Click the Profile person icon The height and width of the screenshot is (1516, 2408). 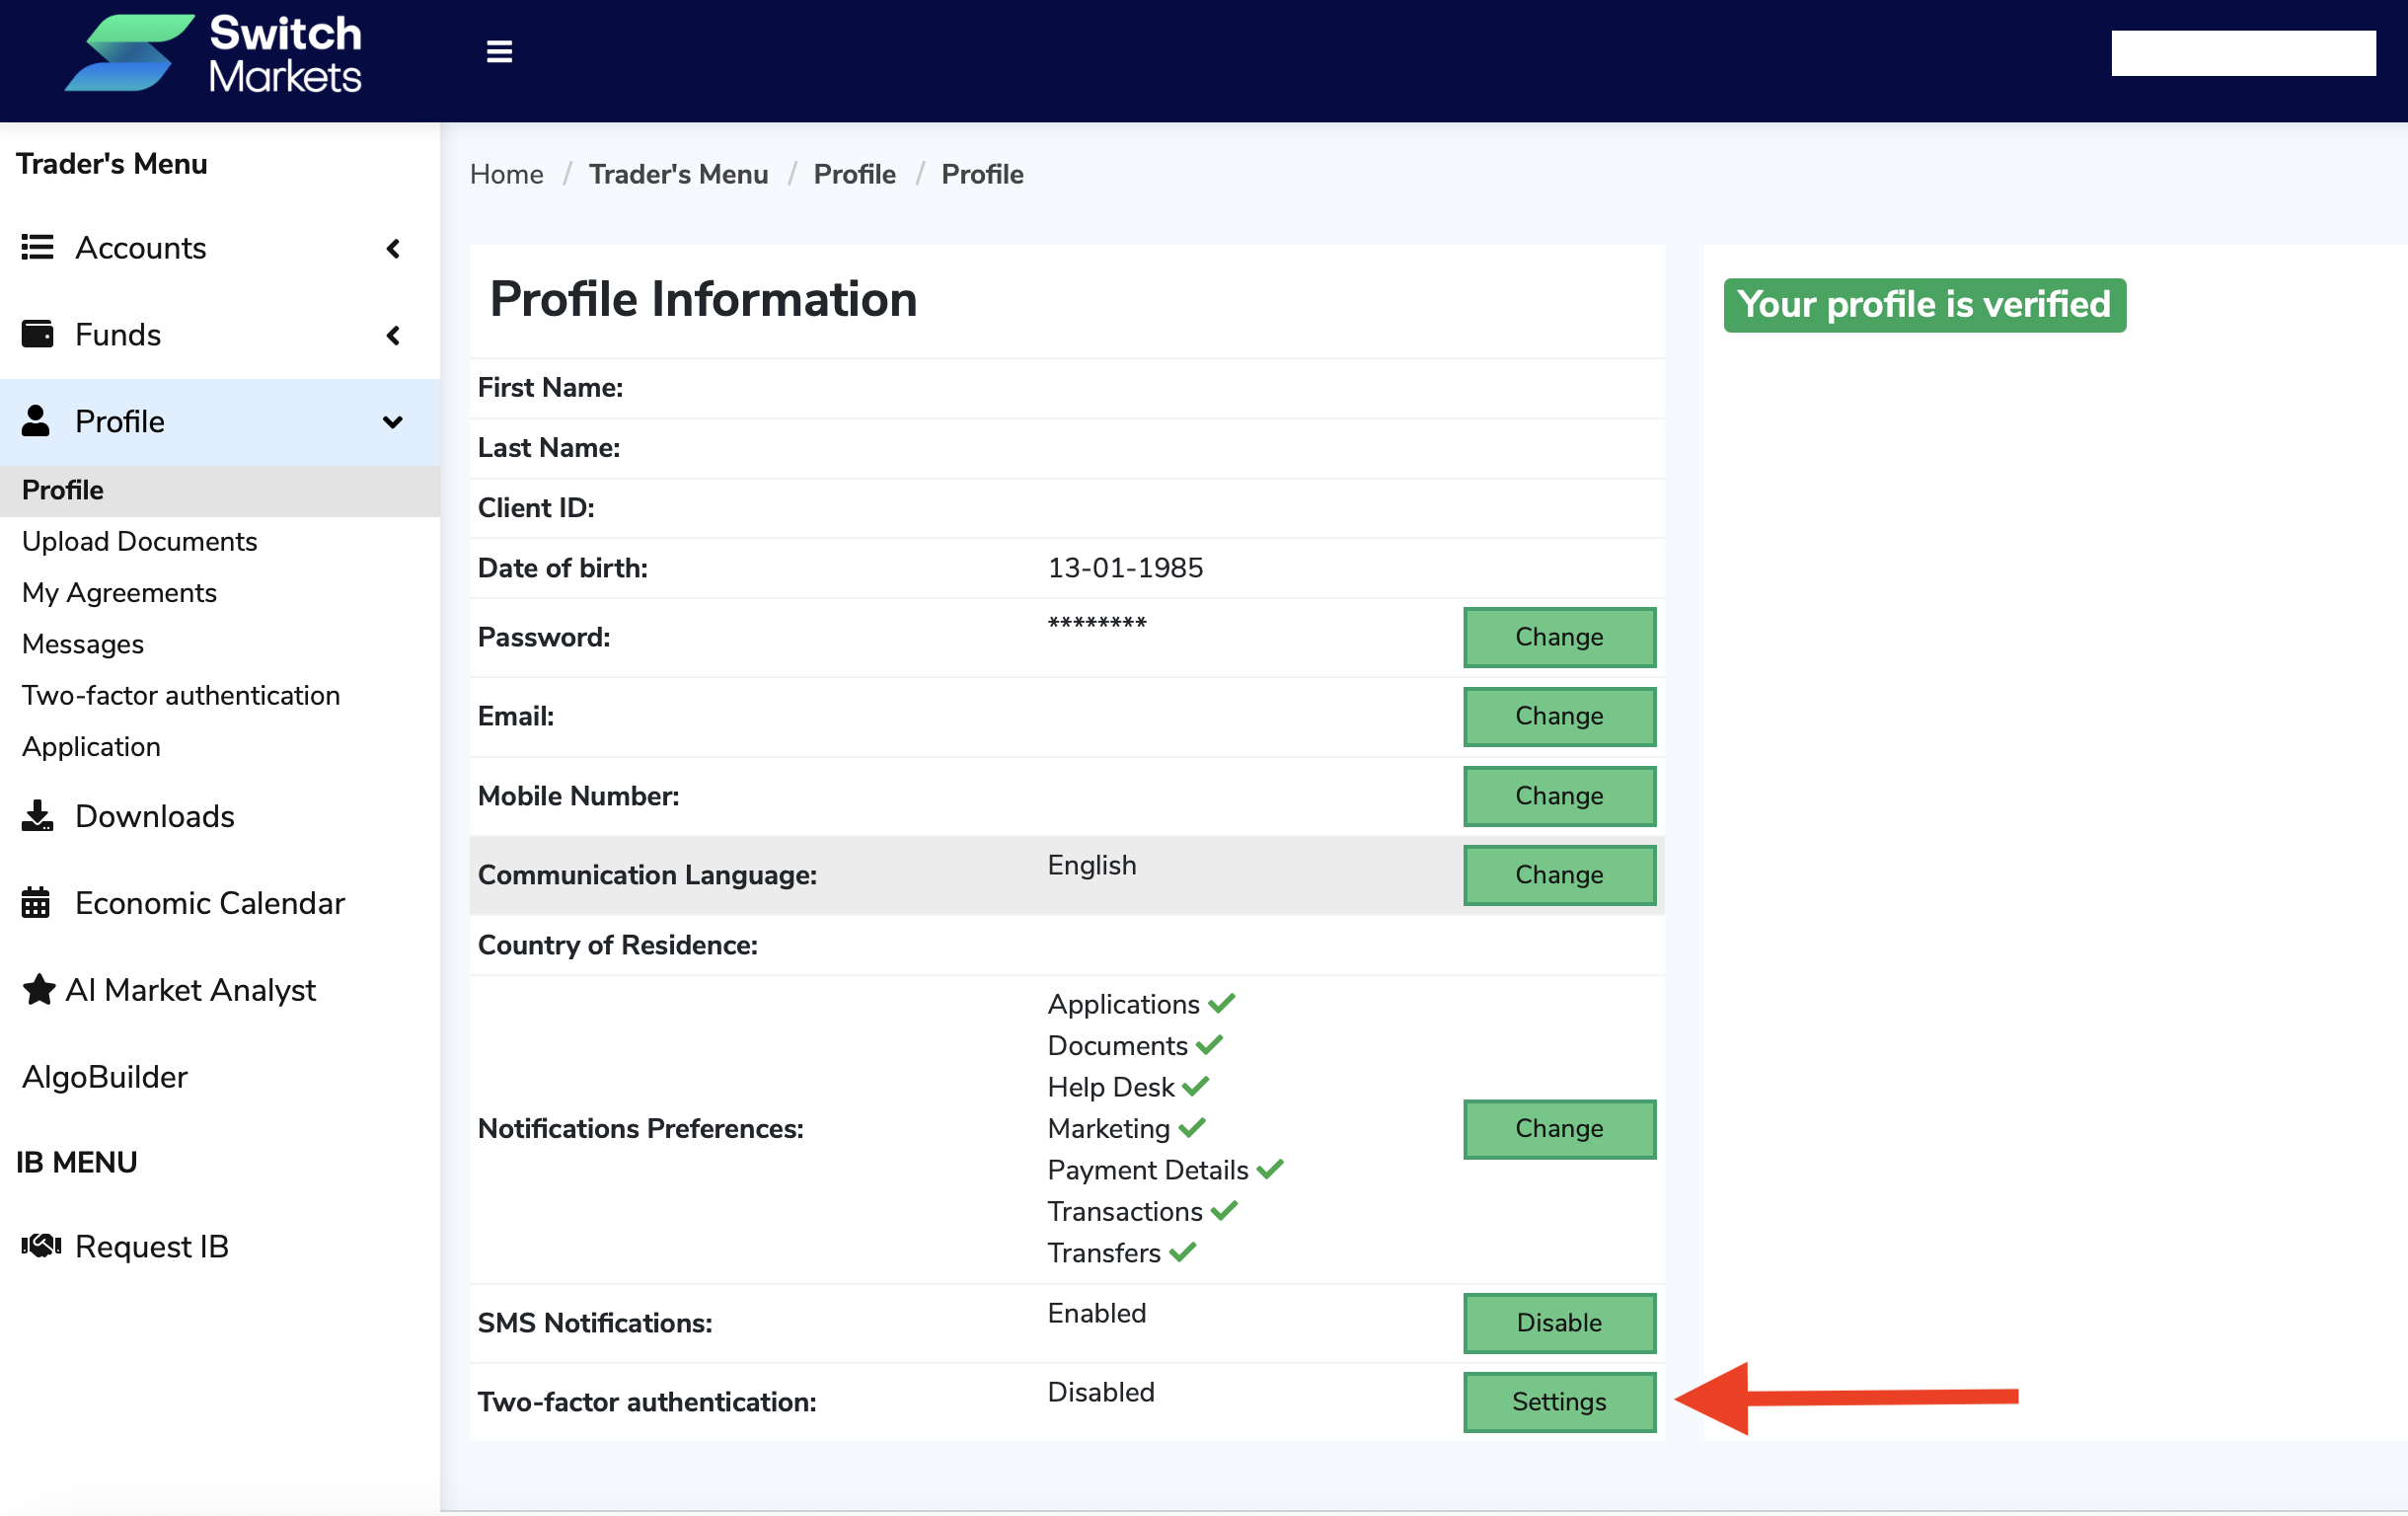(x=36, y=421)
